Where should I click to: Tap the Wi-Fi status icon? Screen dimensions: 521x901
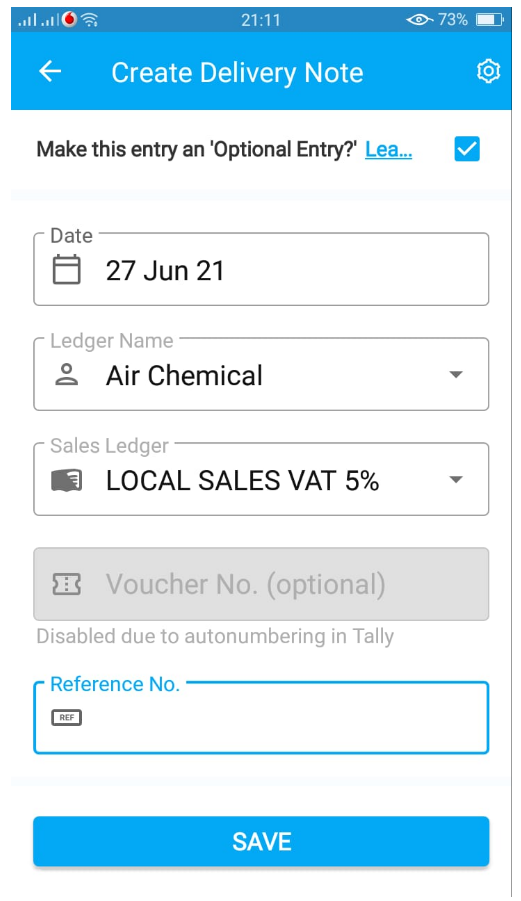pyautogui.click(x=89, y=20)
